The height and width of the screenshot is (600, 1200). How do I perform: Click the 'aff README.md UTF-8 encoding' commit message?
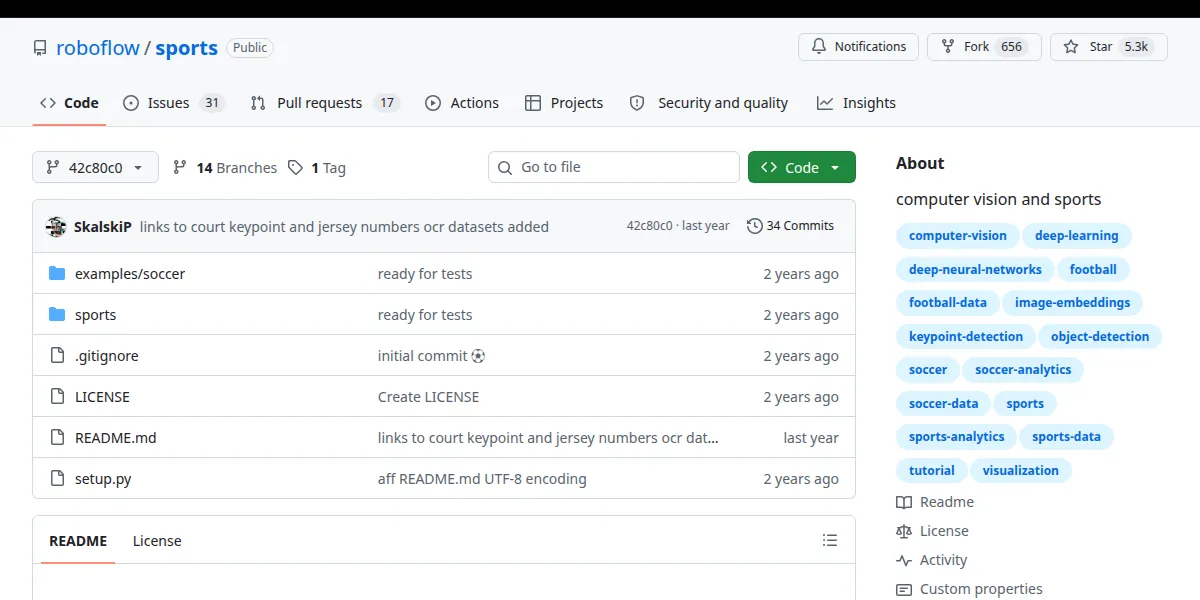pos(482,479)
